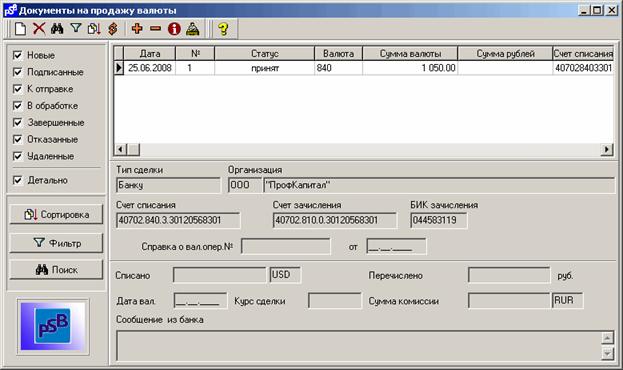The width and height of the screenshot is (623, 370).
Task: Click the Сортировка button
Action: tap(56, 215)
